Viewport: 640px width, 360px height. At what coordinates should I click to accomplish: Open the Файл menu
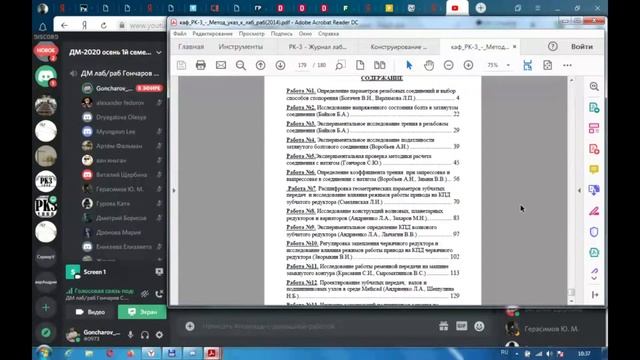pos(180,34)
